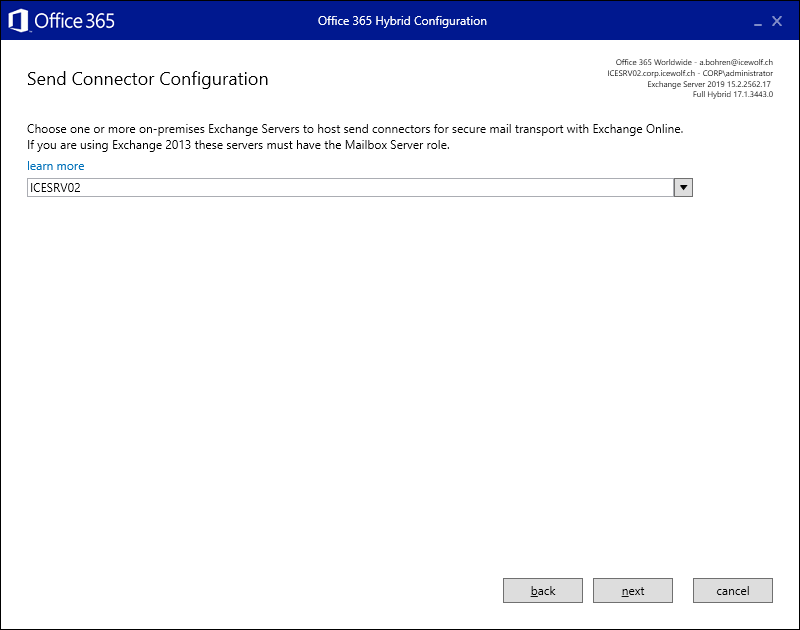Go back to the previous wizard step
This screenshot has width=800, height=630.
click(x=543, y=591)
